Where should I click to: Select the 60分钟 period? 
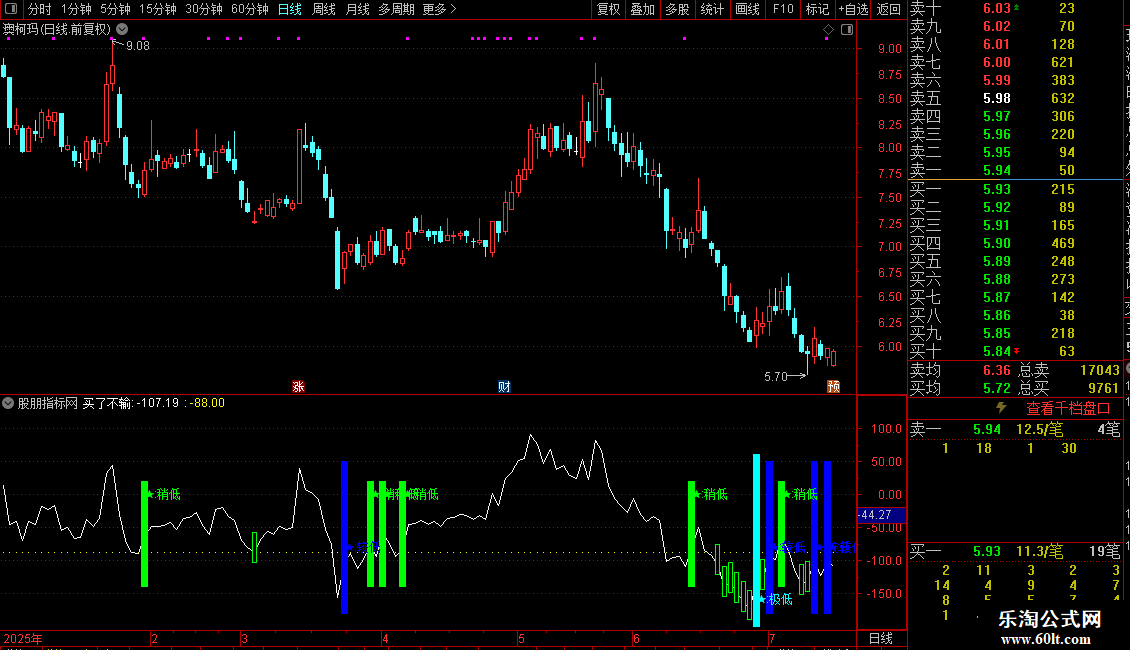click(x=249, y=9)
